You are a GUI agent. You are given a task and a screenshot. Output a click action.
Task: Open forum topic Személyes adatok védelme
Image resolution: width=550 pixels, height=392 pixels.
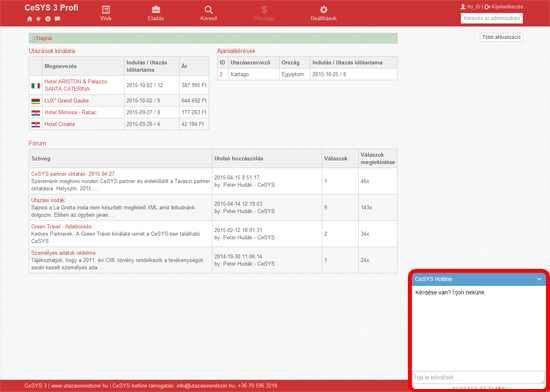pyautogui.click(x=63, y=253)
